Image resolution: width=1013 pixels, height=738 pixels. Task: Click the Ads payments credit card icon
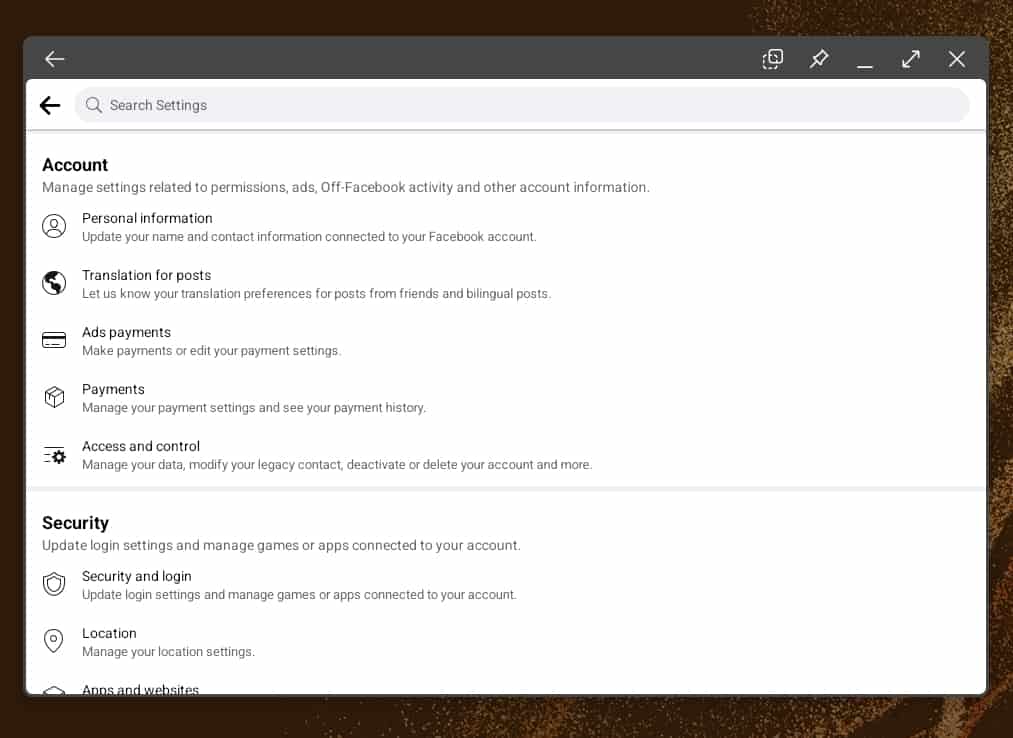click(54, 340)
